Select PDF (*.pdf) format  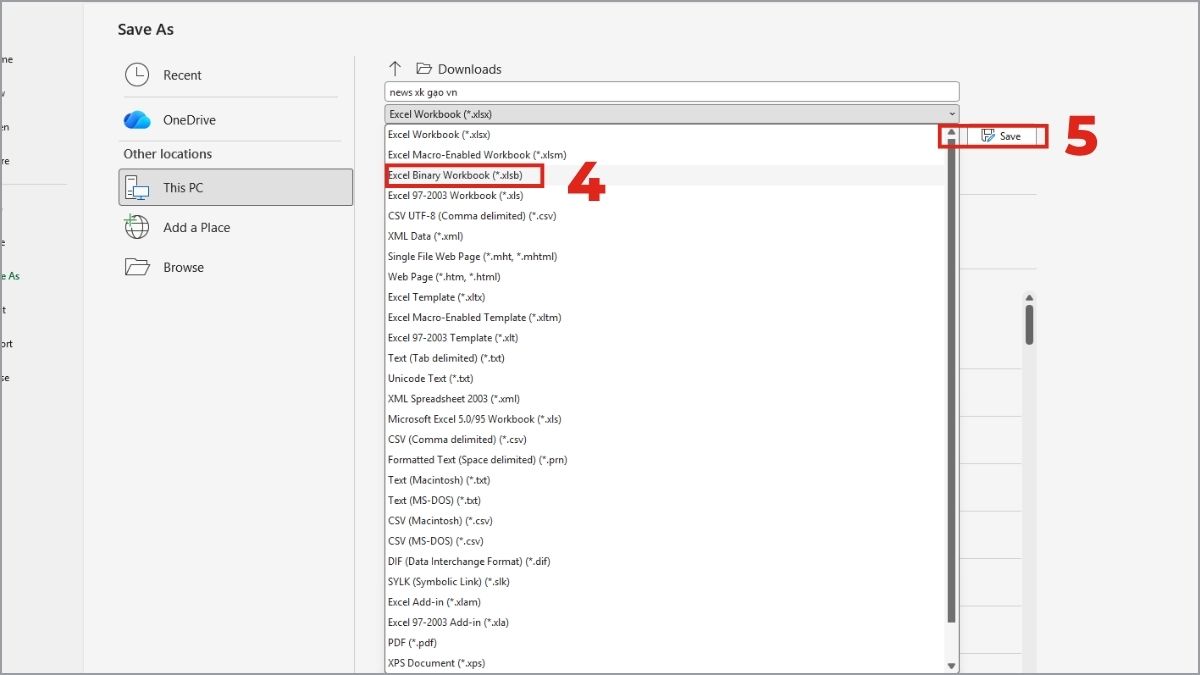[665, 643]
